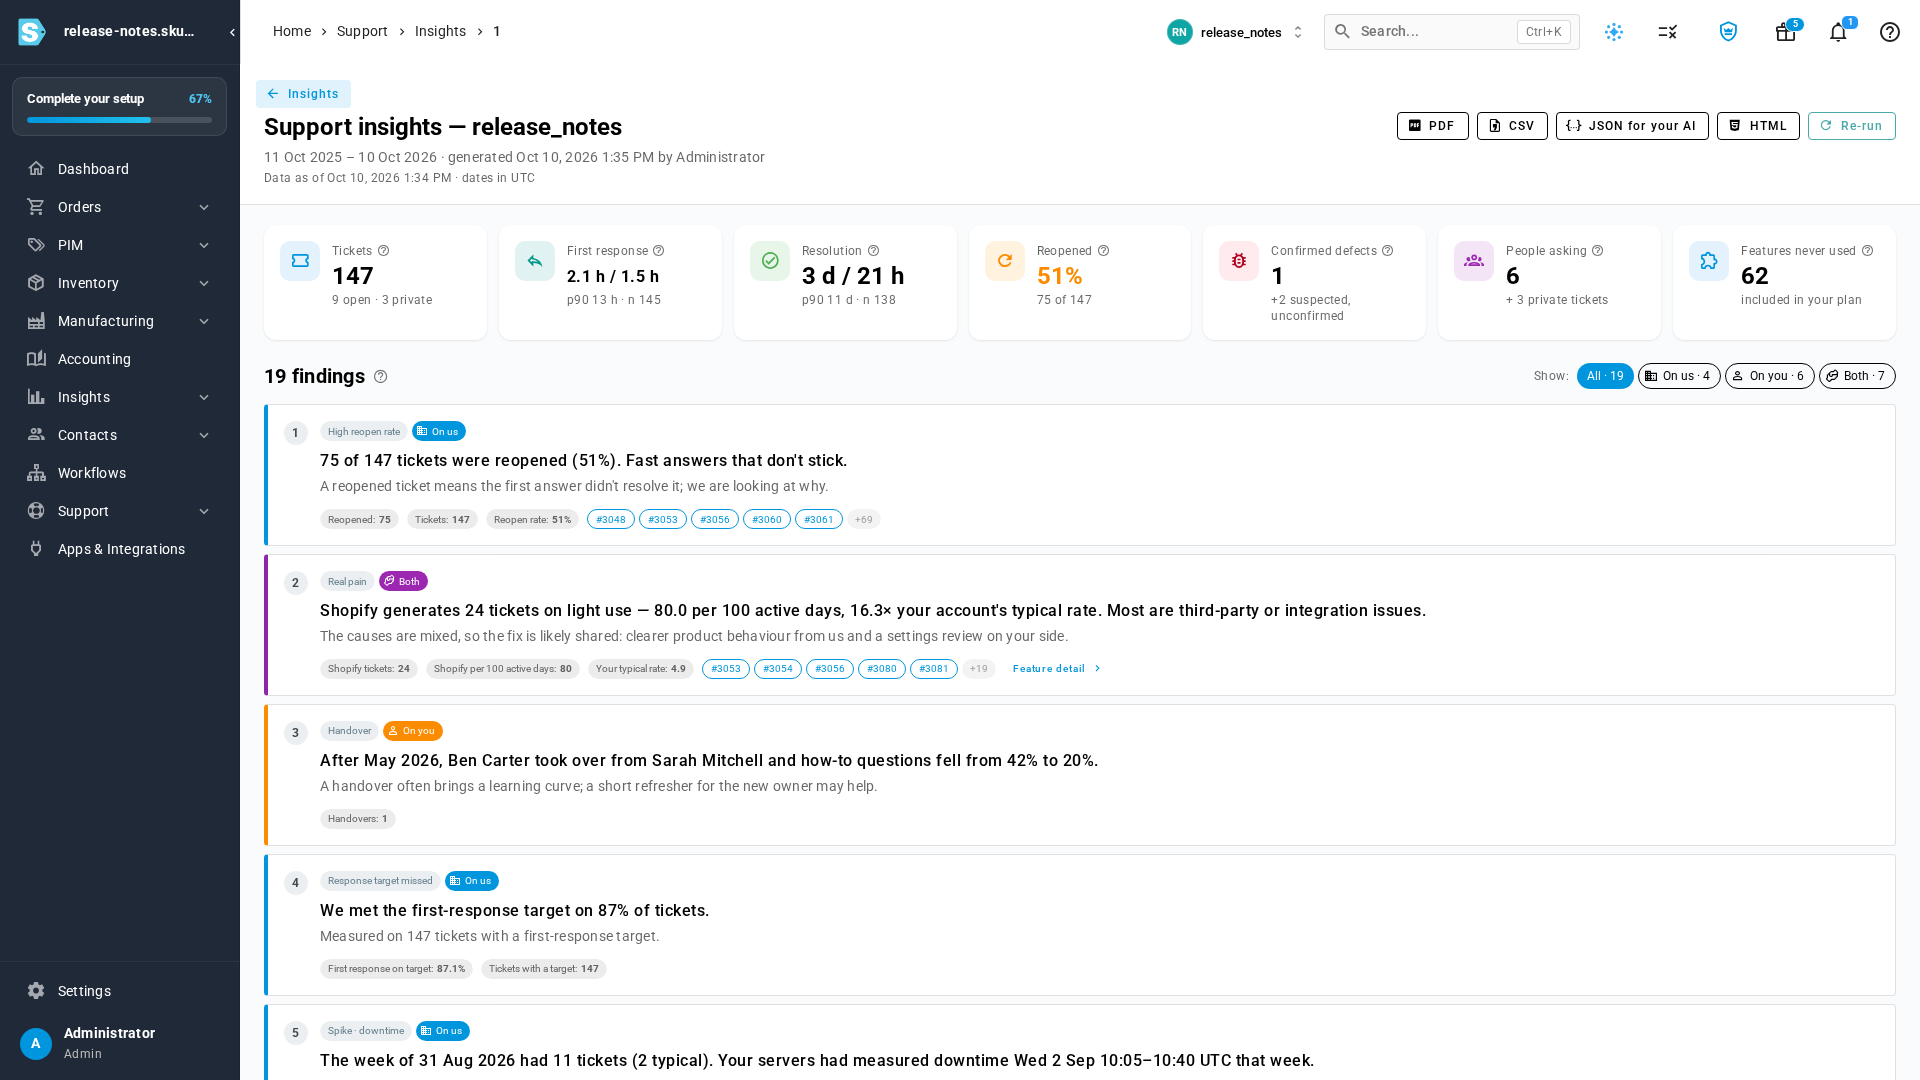Image resolution: width=1920 pixels, height=1080 pixels.
Task: Filter findings to All · 19
Action: point(1605,376)
